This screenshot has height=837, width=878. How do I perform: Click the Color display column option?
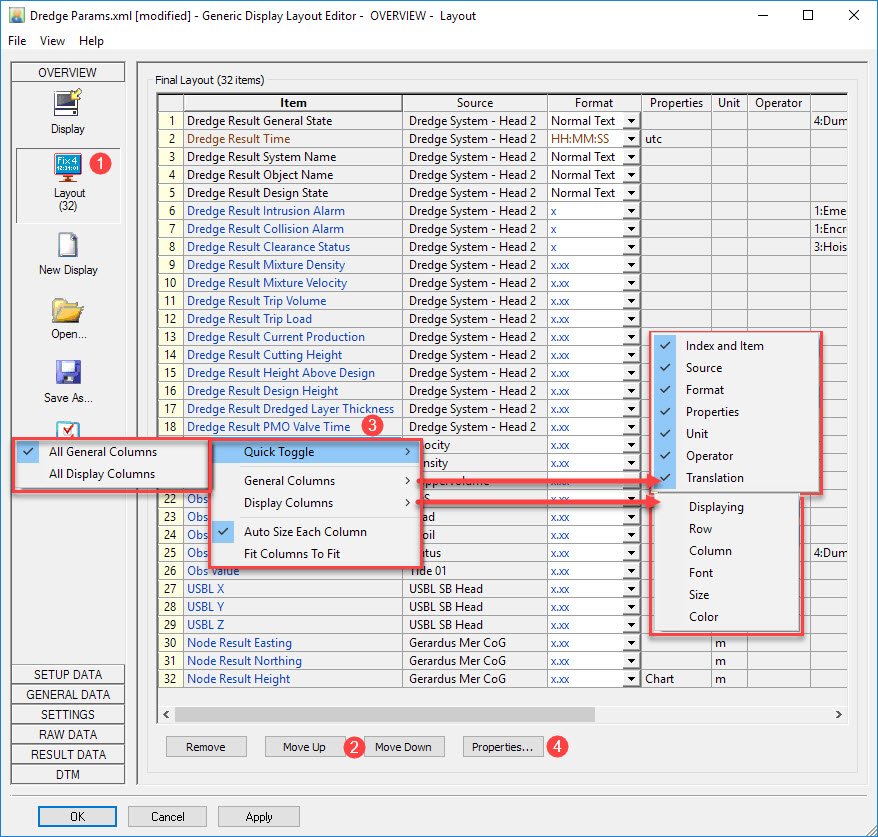(x=703, y=617)
